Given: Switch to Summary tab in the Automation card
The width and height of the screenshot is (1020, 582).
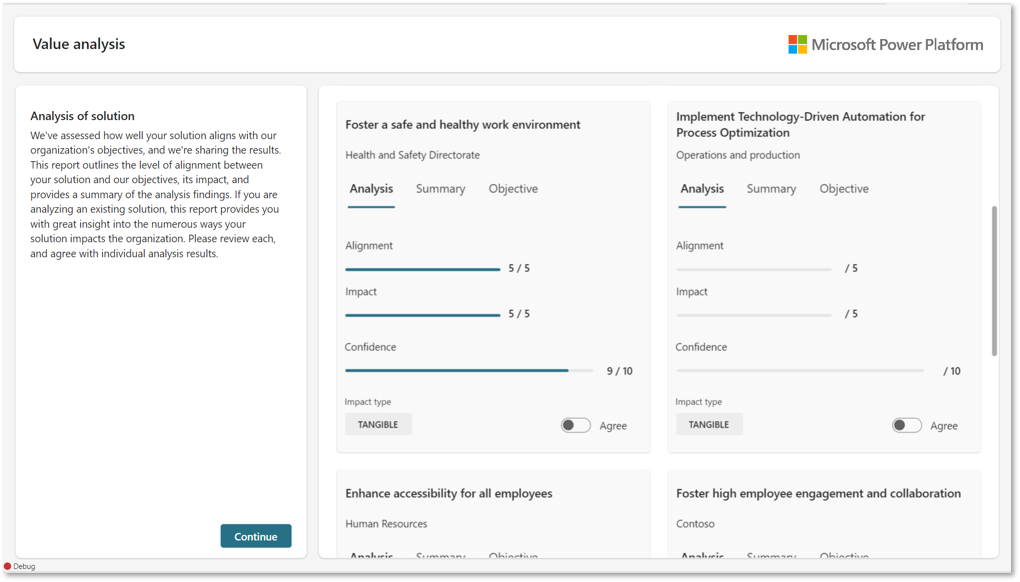Looking at the screenshot, I should coord(771,189).
